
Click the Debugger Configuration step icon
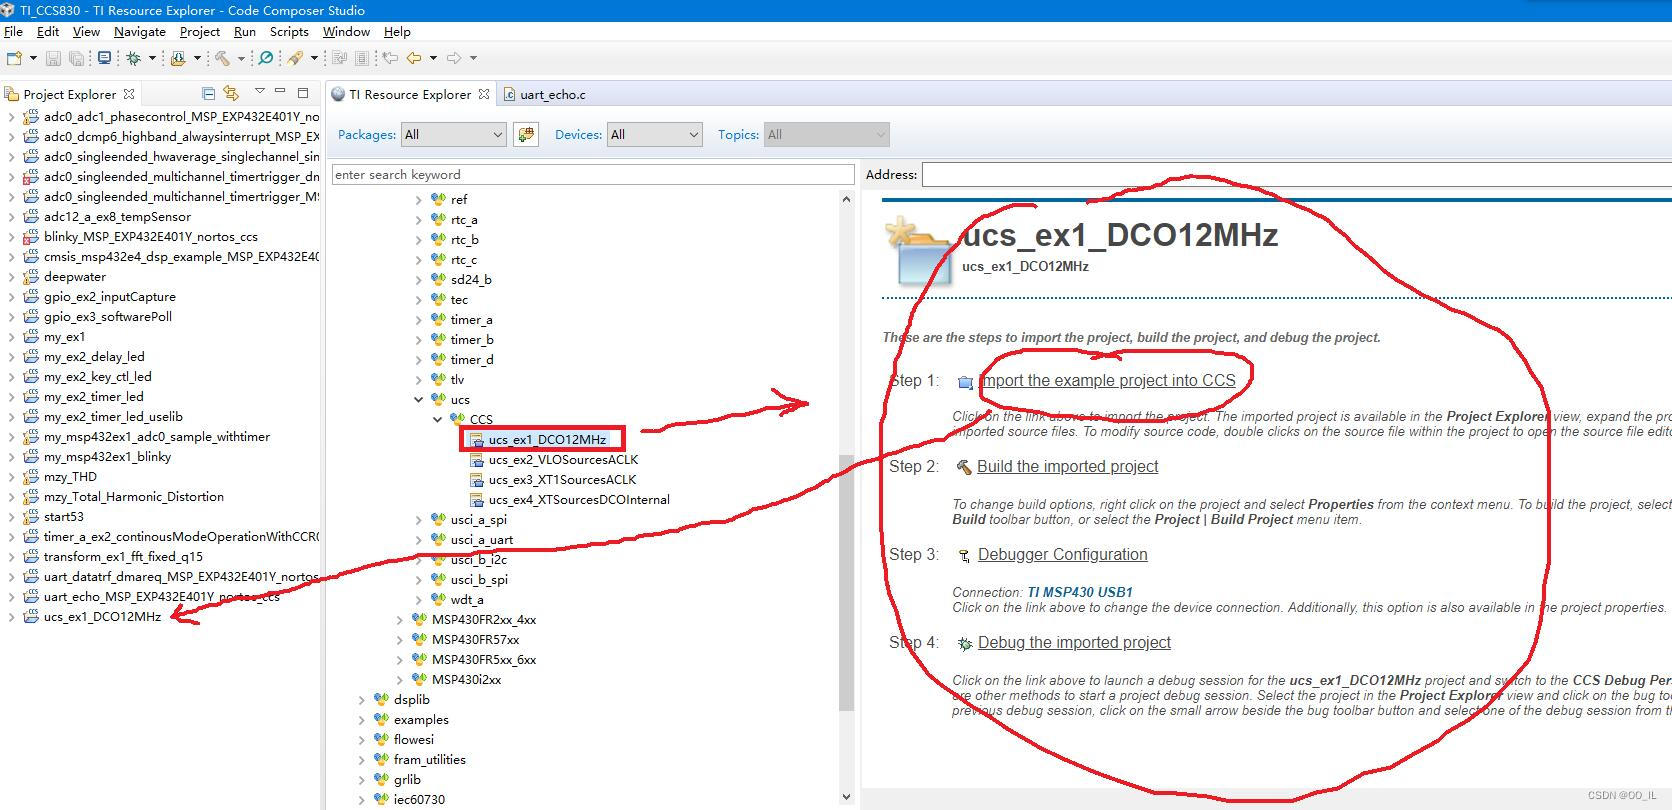(x=964, y=556)
